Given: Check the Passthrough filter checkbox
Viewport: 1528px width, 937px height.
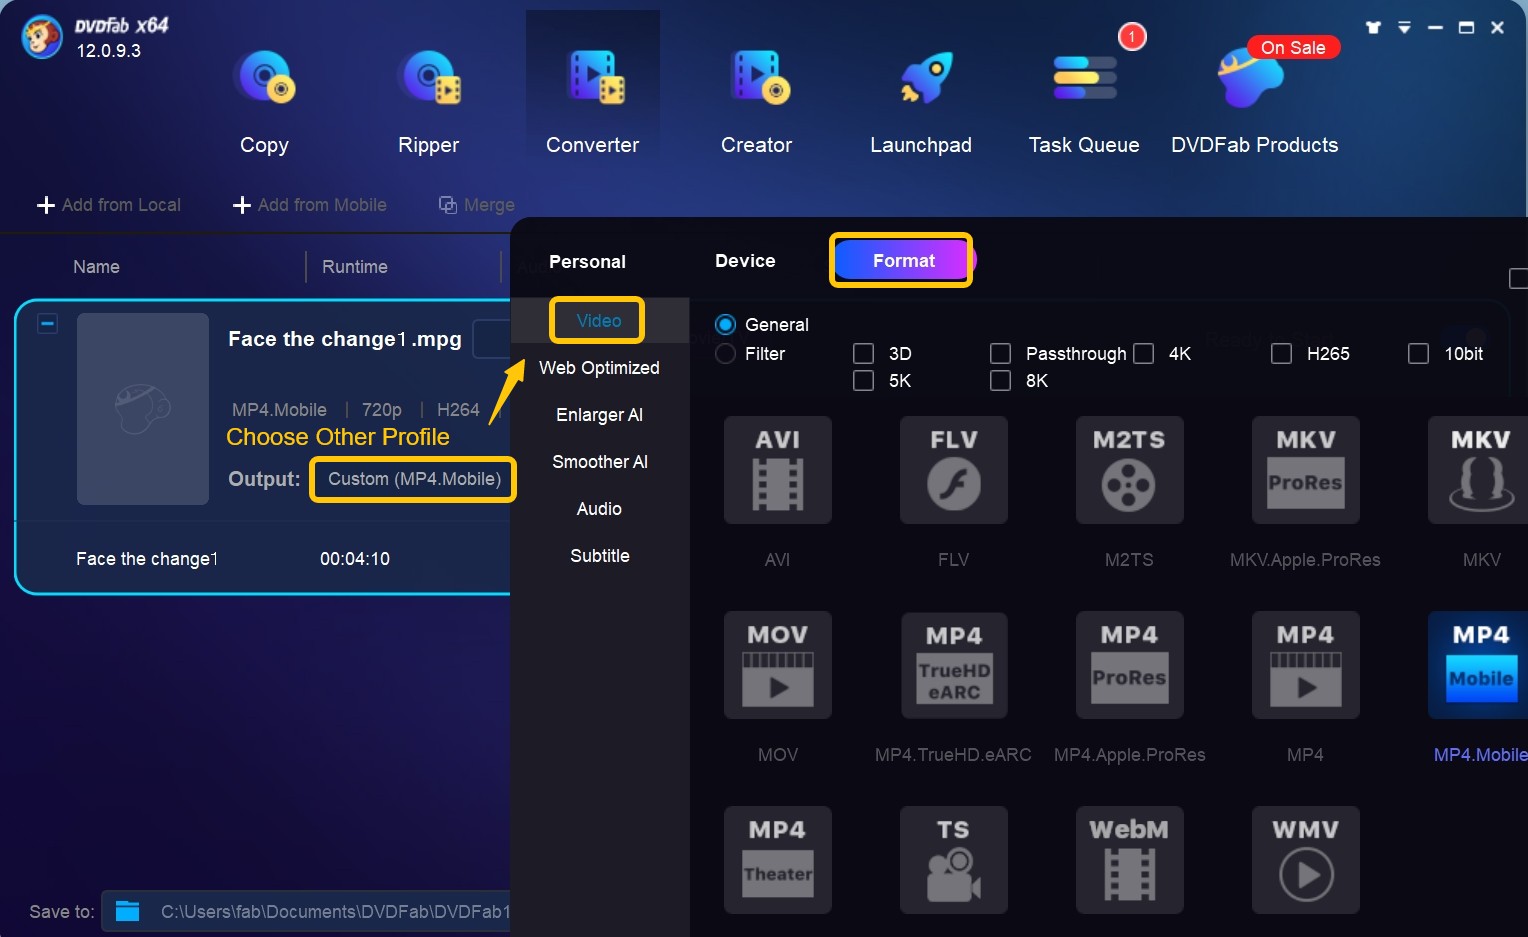Looking at the screenshot, I should tap(1000, 354).
